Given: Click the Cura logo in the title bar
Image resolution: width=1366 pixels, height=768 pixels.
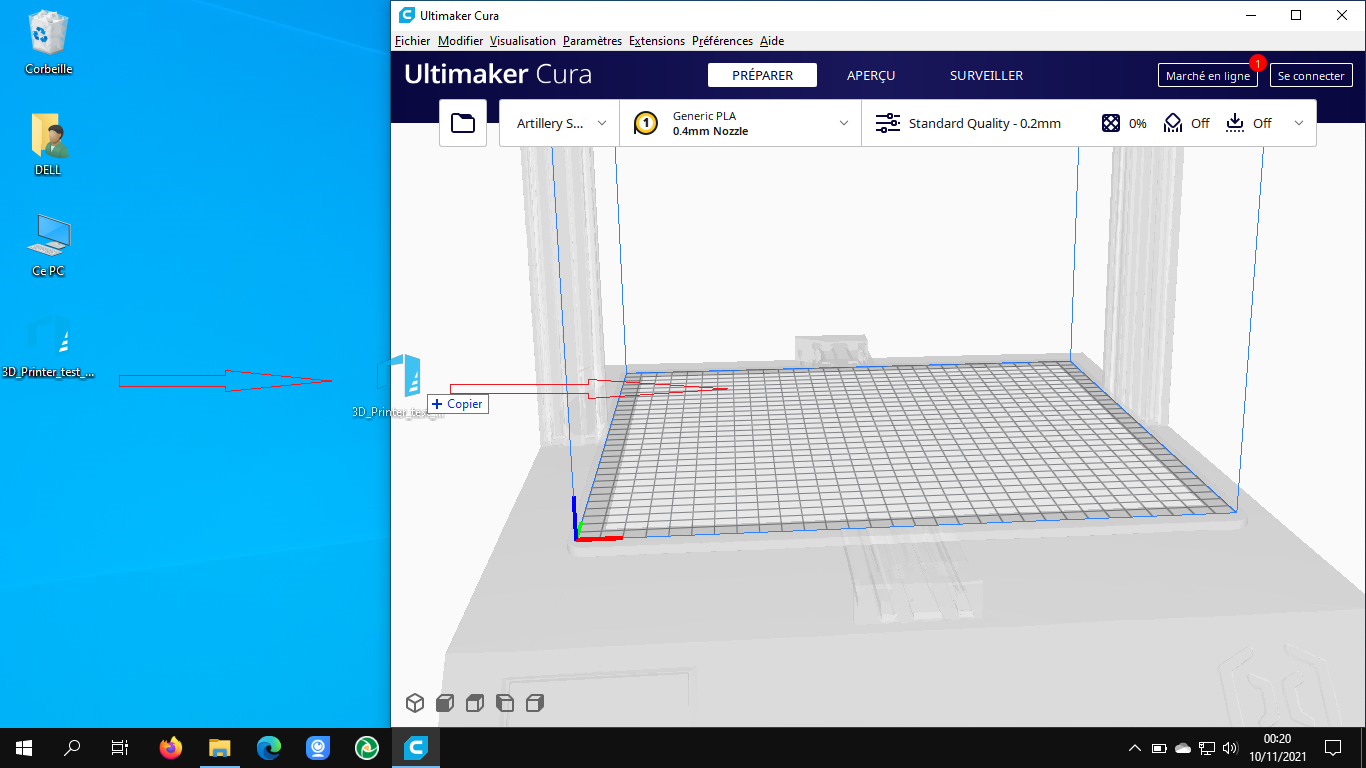Looking at the screenshot, I should (406, 15).
